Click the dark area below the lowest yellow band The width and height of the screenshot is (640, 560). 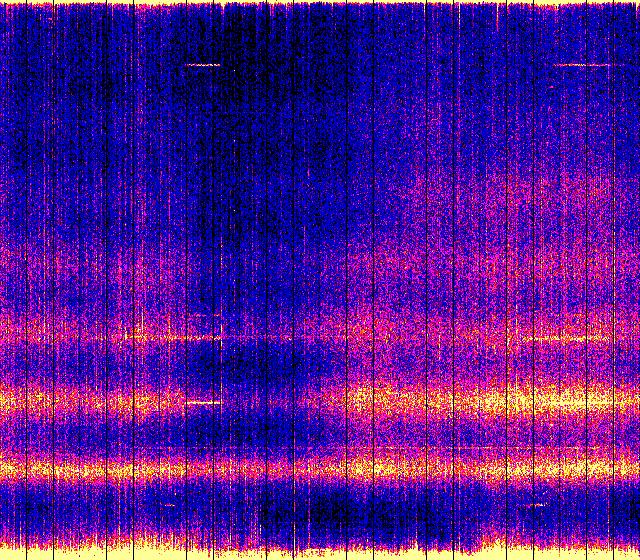coord(330,510)
